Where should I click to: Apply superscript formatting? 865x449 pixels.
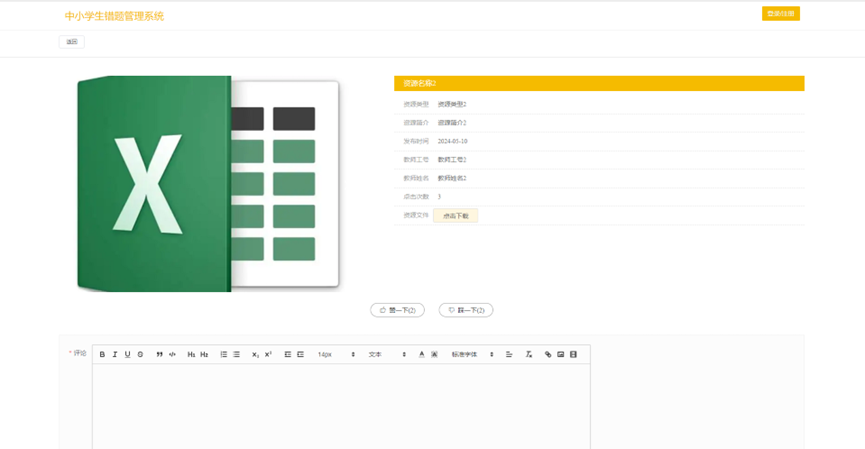268,354
